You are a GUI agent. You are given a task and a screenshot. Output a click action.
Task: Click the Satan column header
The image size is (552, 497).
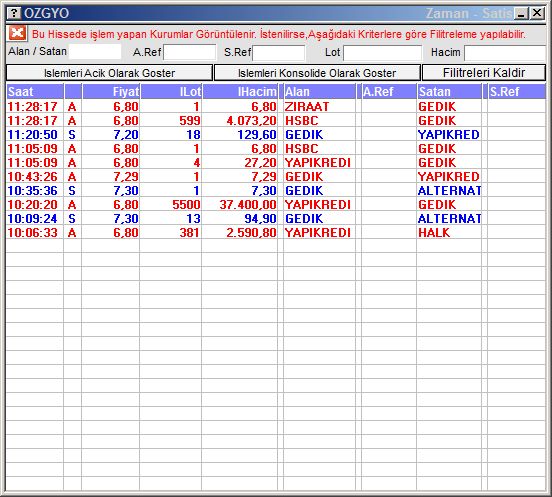pyautogui.click(x=449, y=92)
